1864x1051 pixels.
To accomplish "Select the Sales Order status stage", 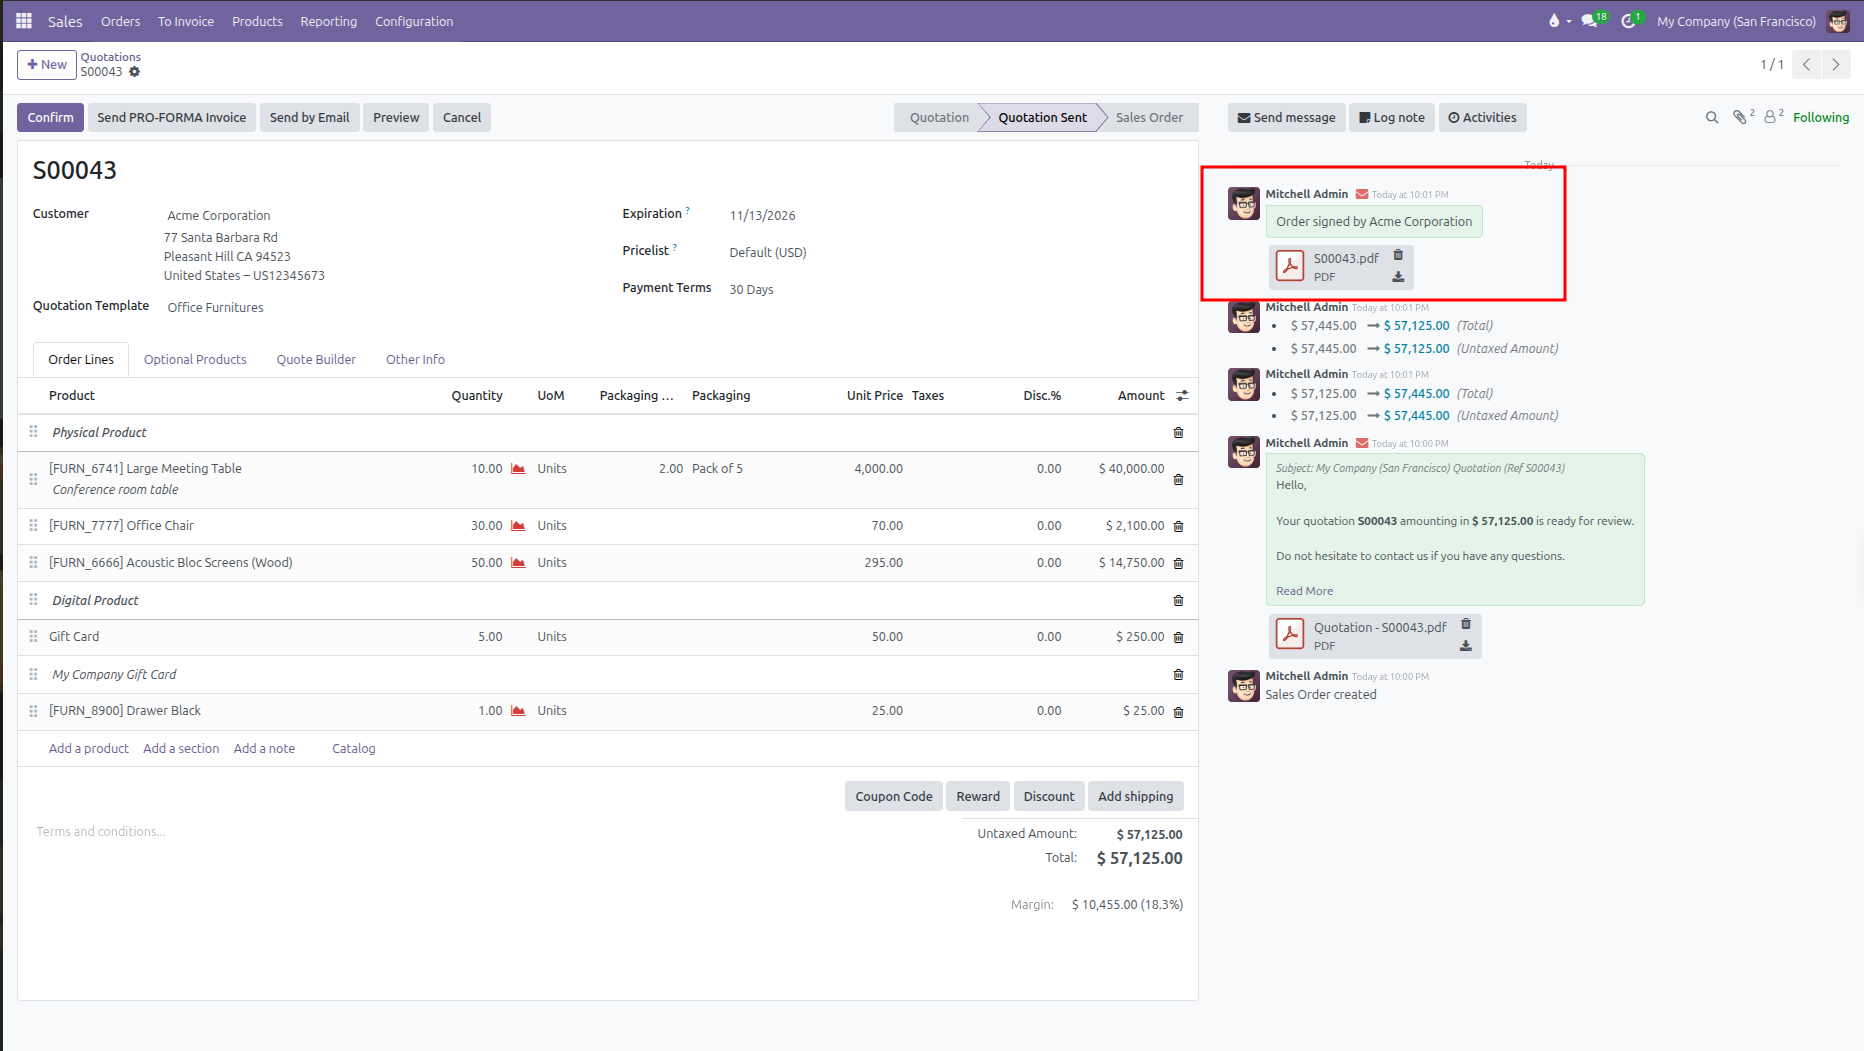I will pyautogui.click(x=1149, y=118).
